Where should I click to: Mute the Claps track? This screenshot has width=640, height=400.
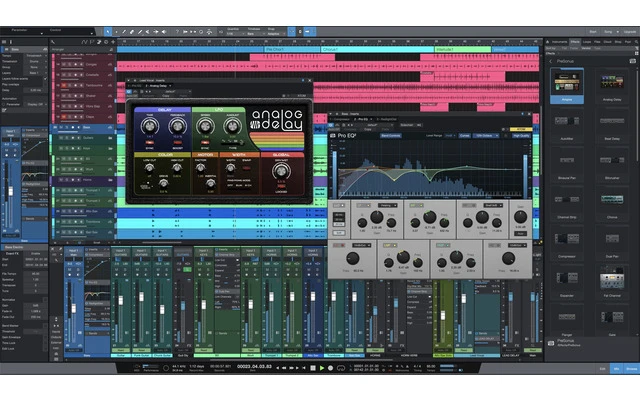[x=64, y=117]
